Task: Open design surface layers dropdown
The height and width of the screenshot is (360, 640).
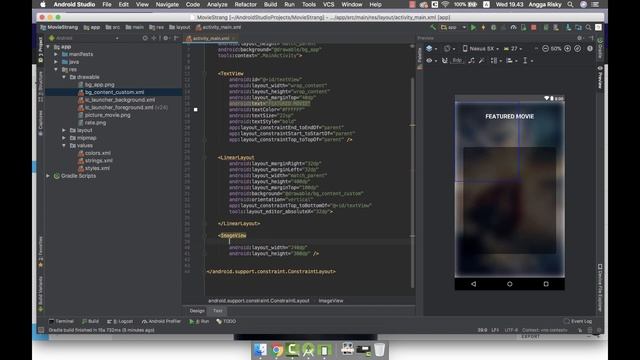Action: [x=431, y=49]
